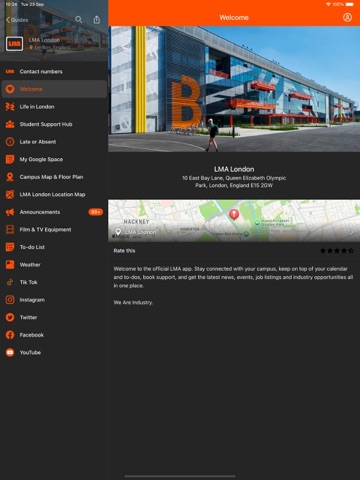Open My Google Space

point(54,159)
